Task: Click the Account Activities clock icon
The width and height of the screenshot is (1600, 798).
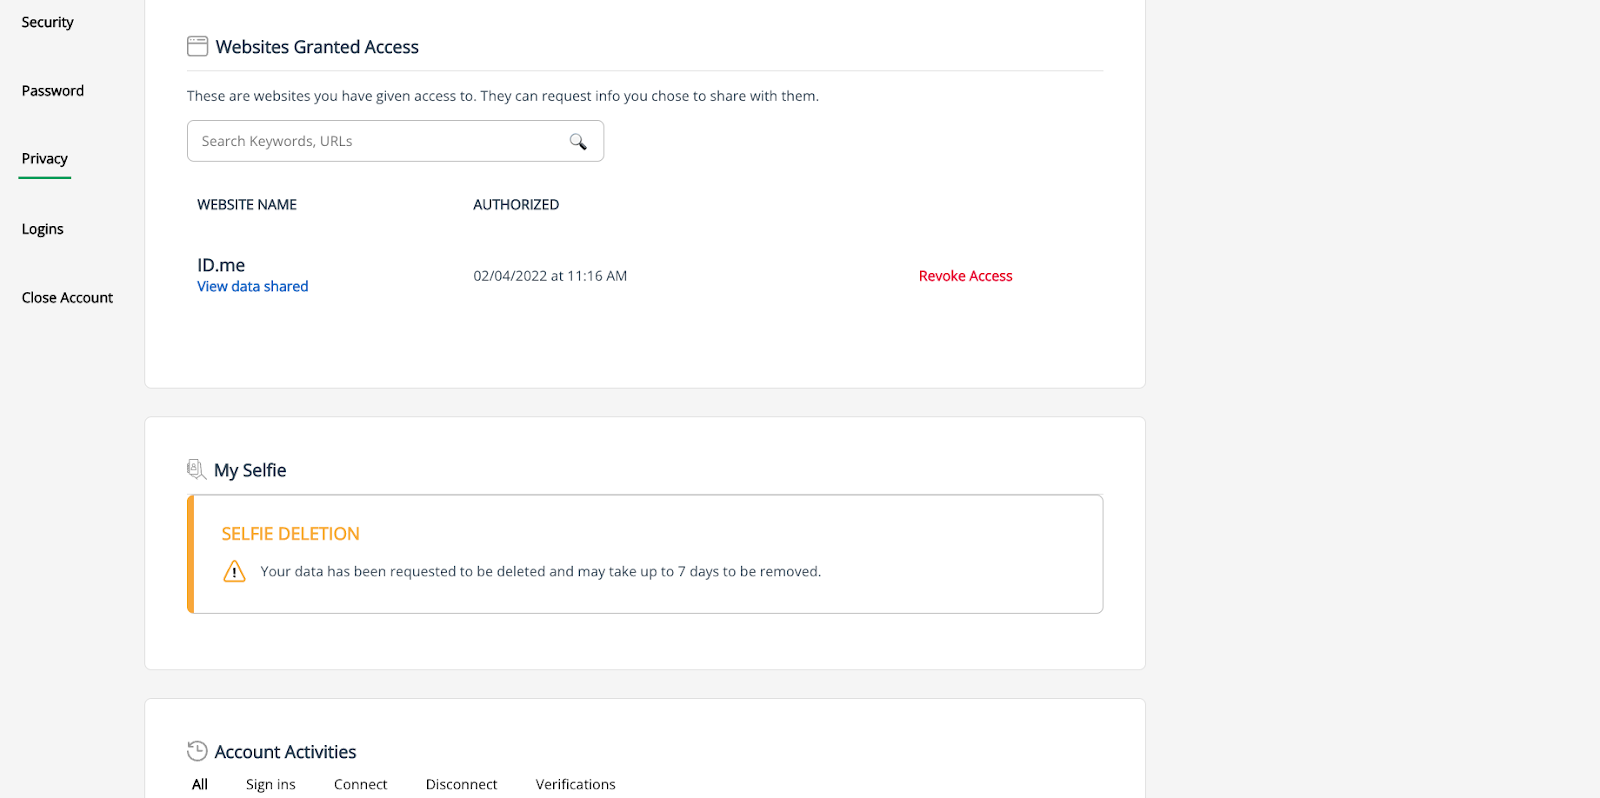Action: point(197,751)
